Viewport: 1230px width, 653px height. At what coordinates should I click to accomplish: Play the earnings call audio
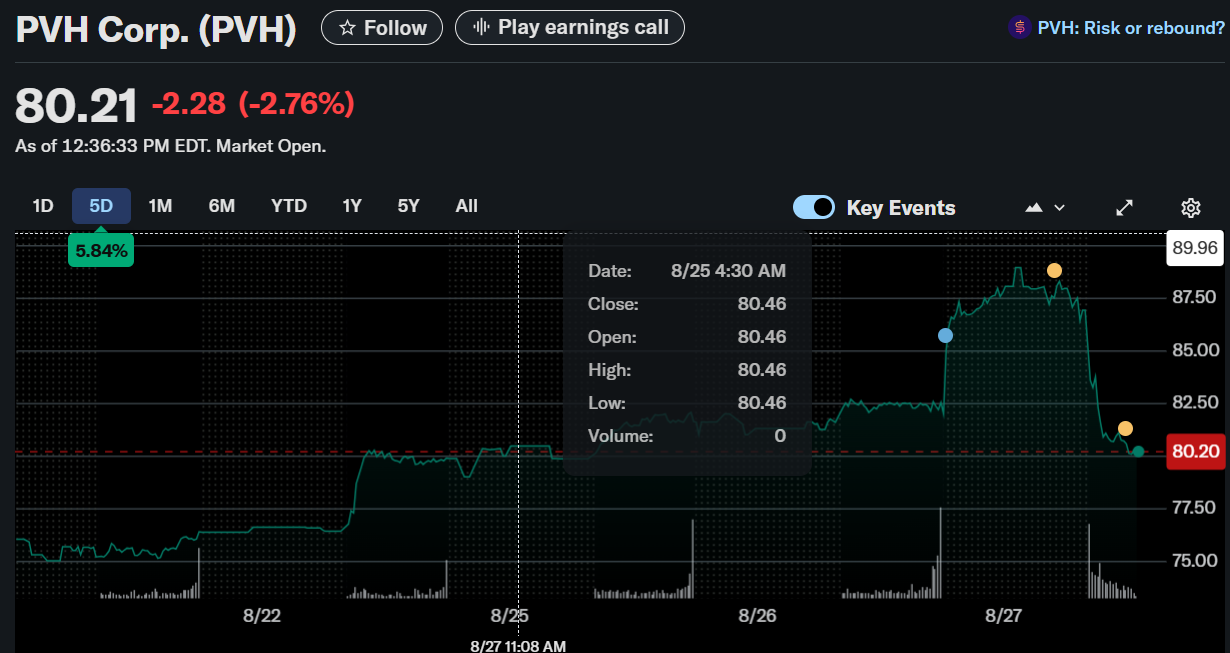(x=570, y=27)
